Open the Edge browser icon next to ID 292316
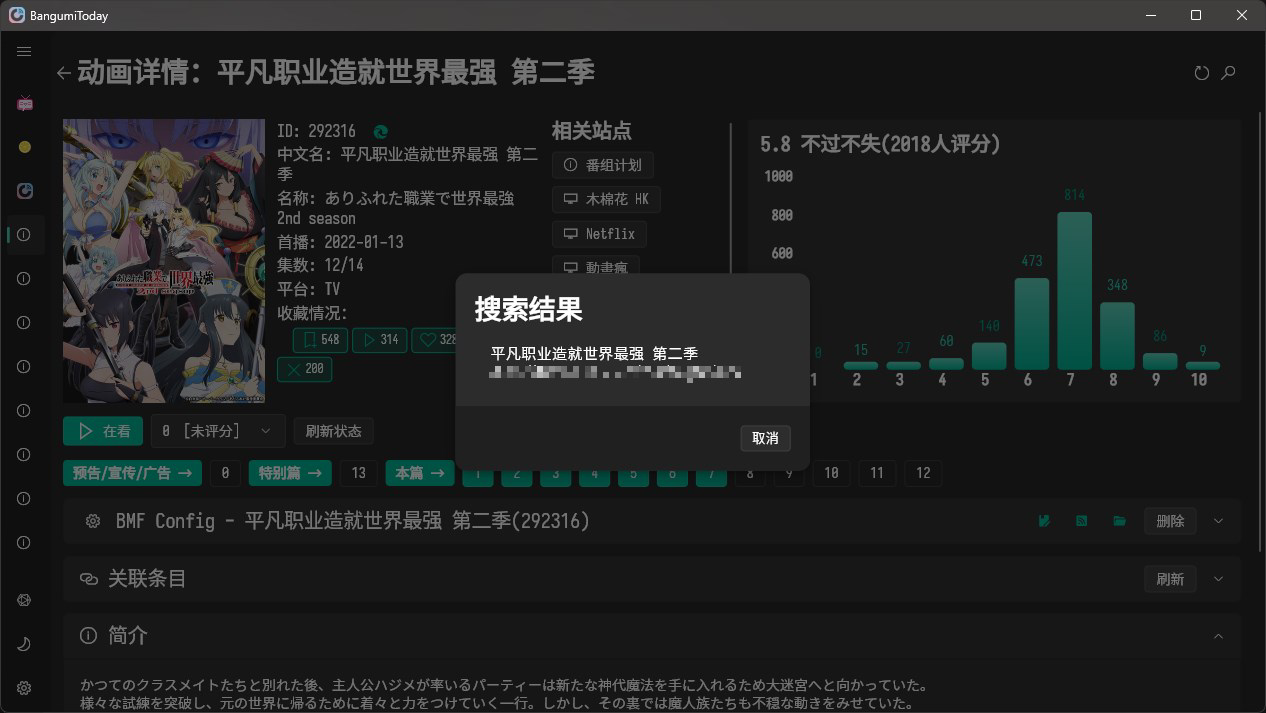 click(x=380, y=131)
